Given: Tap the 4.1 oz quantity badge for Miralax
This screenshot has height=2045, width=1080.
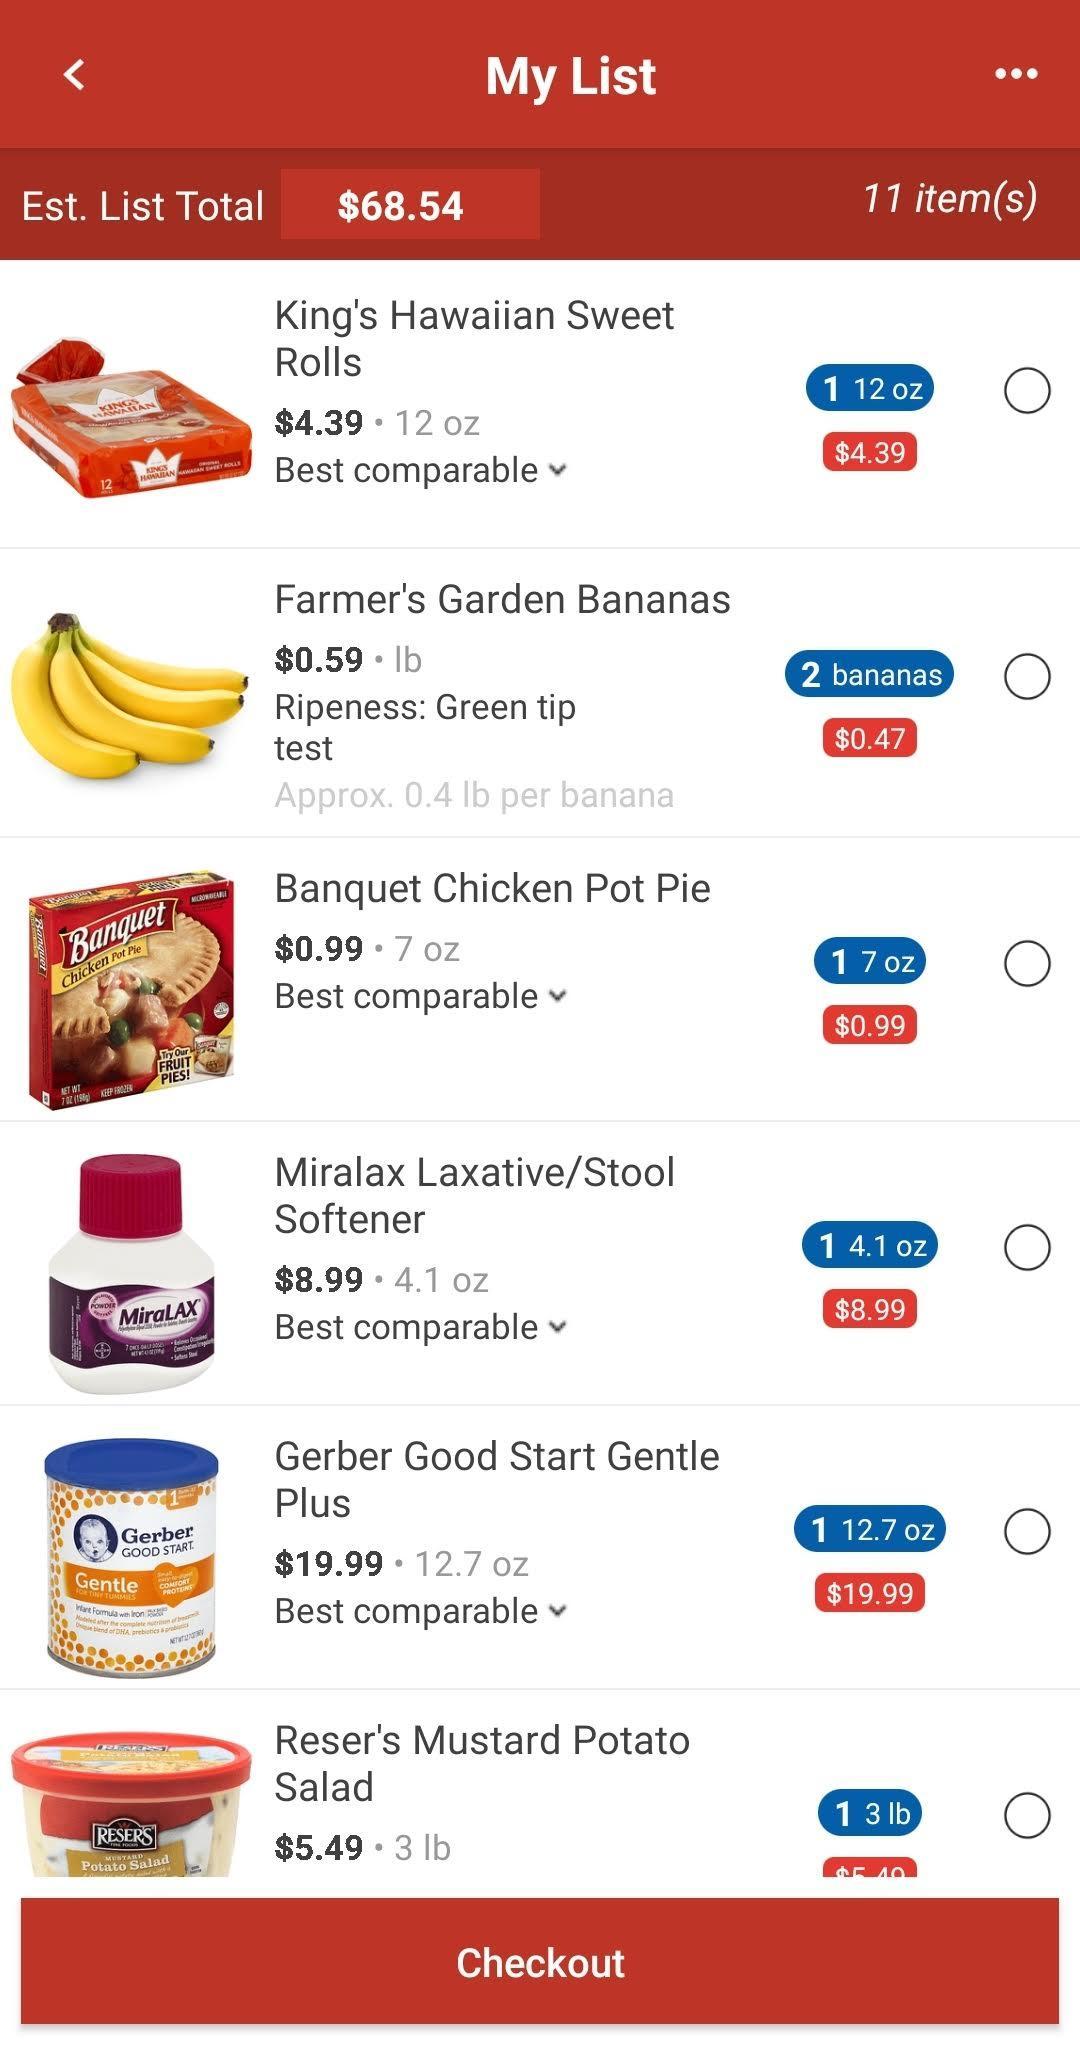Looking at the screenshot, I should point(870,1245).
